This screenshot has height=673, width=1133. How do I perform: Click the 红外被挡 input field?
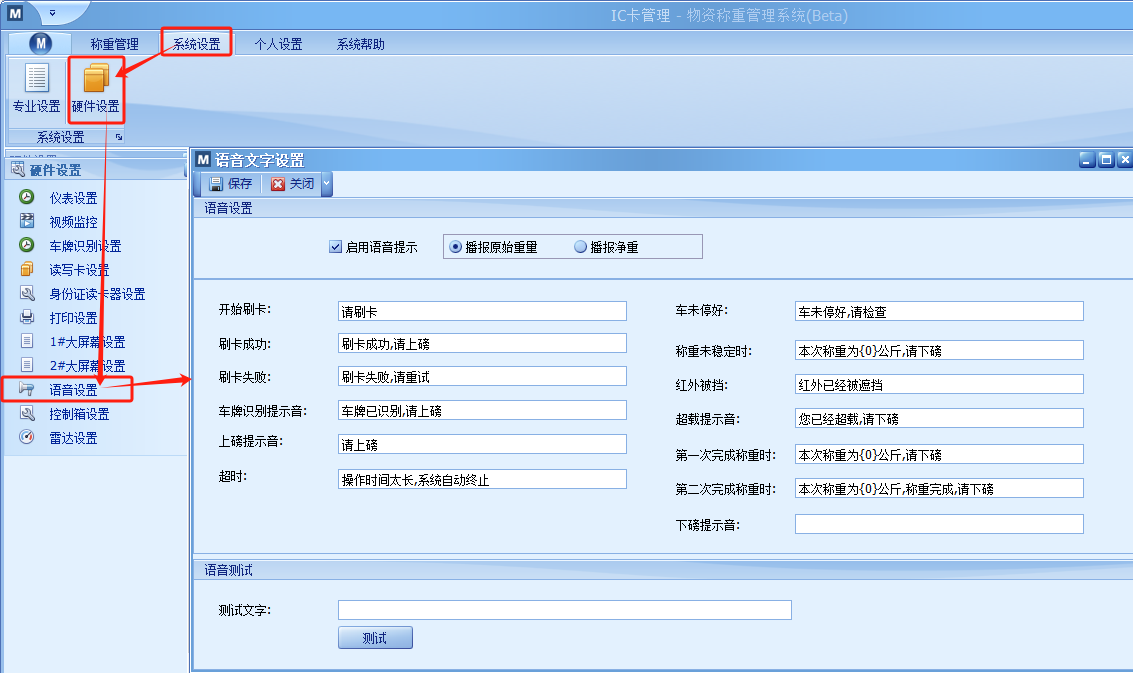[x=939, y=385]
